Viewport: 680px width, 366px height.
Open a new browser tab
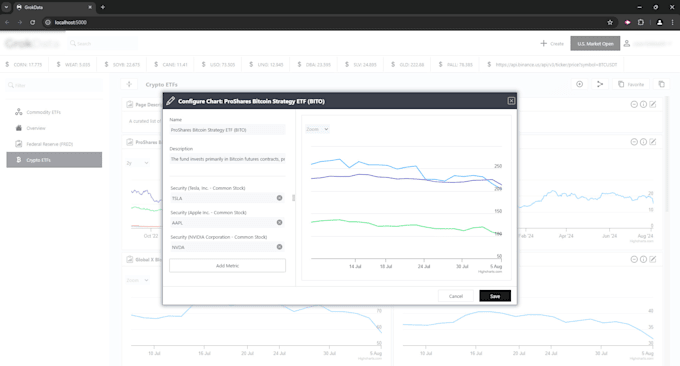pos(103,7)
